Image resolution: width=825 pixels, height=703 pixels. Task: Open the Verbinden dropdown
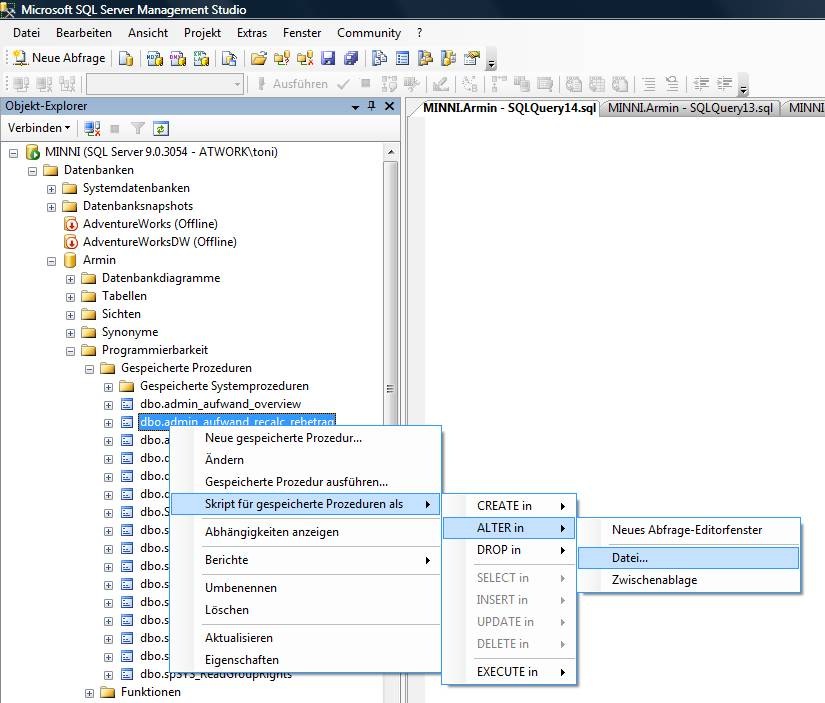[38, 128]
